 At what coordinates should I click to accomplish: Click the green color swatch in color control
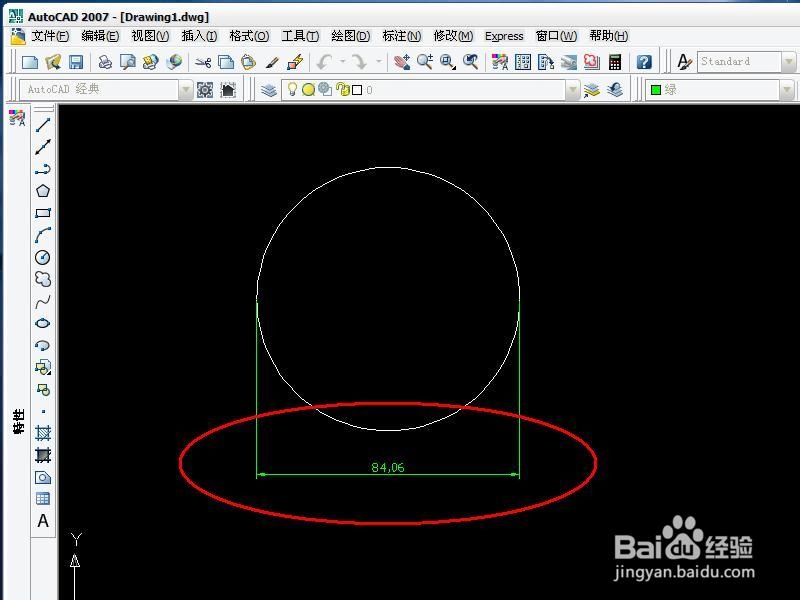point(656,90)
